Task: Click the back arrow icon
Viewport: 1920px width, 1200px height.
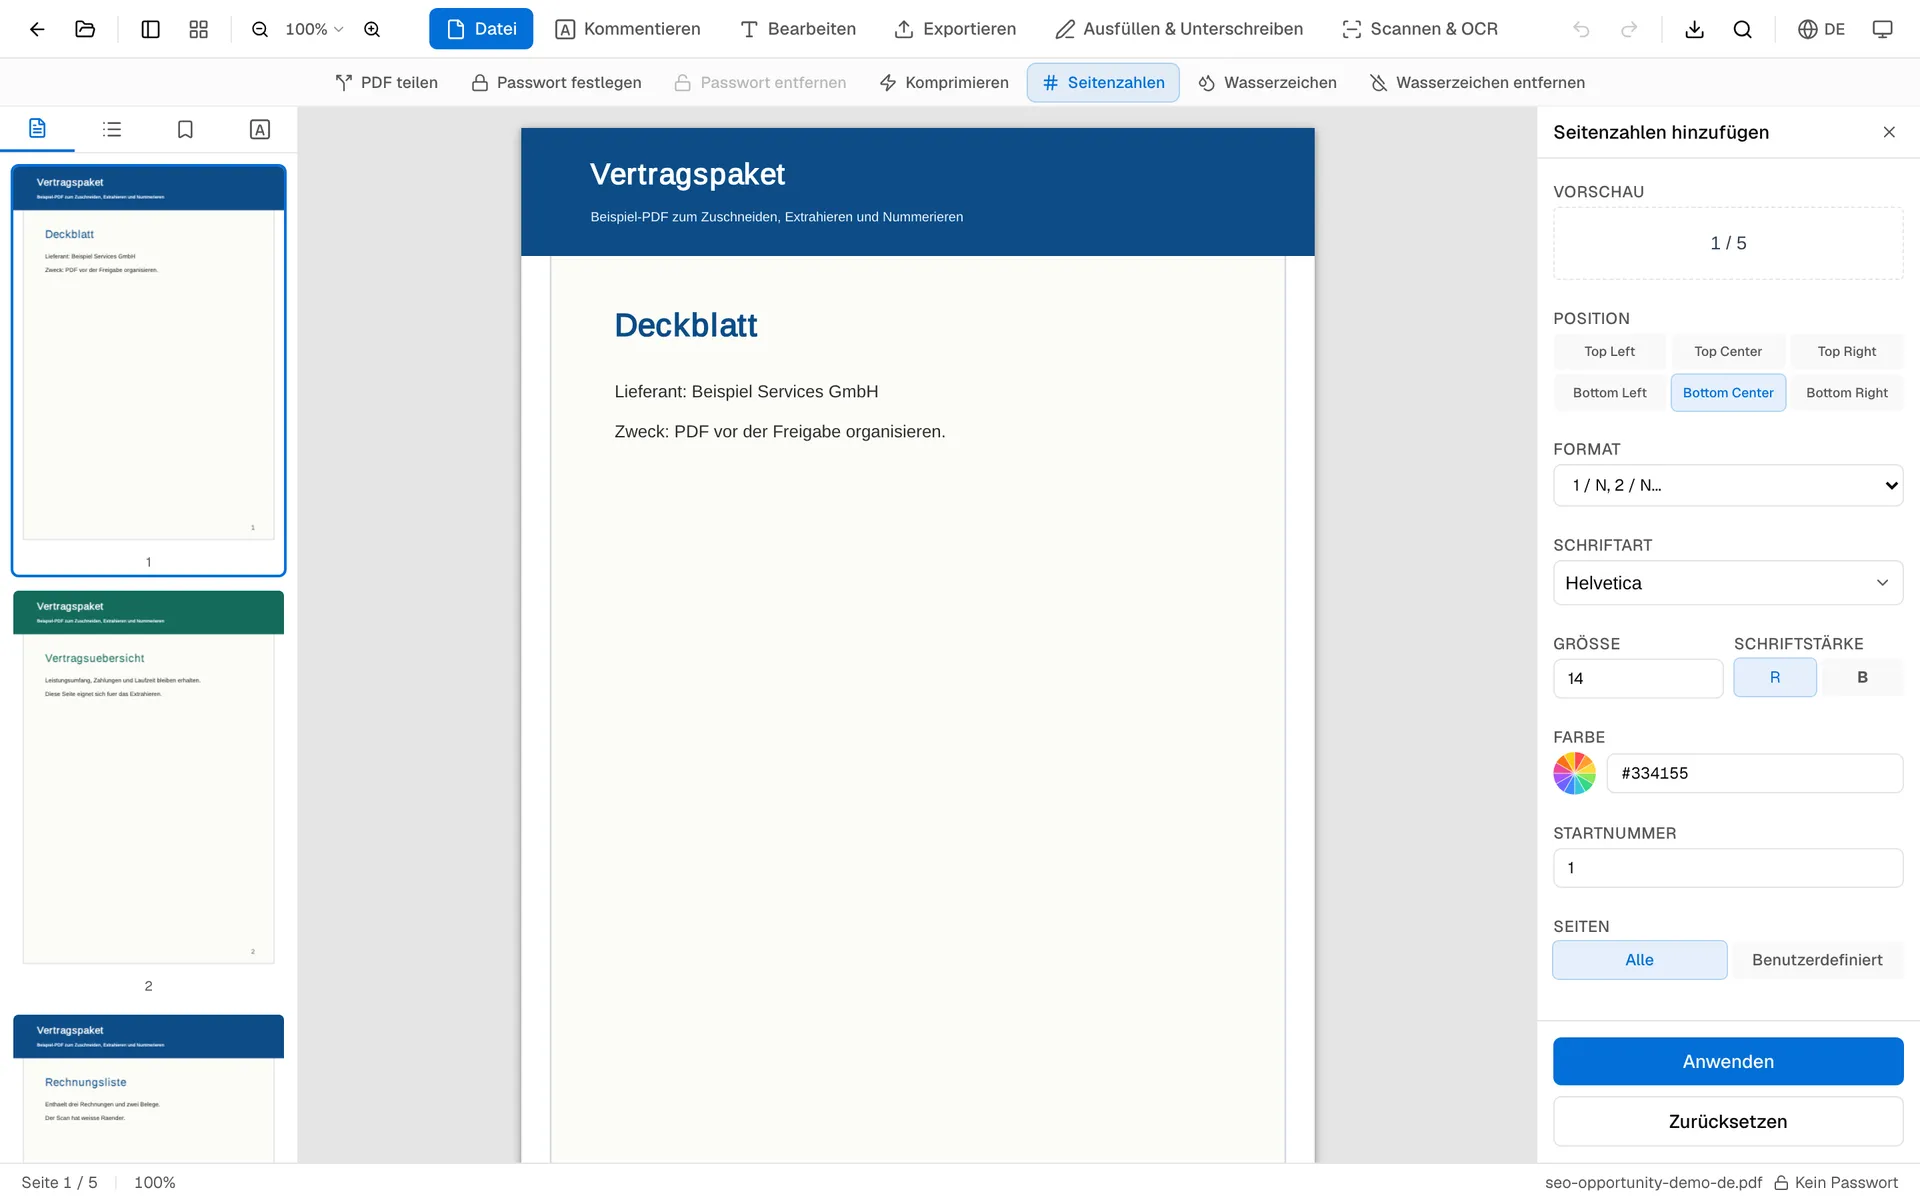Action: (x=37, y=29)
